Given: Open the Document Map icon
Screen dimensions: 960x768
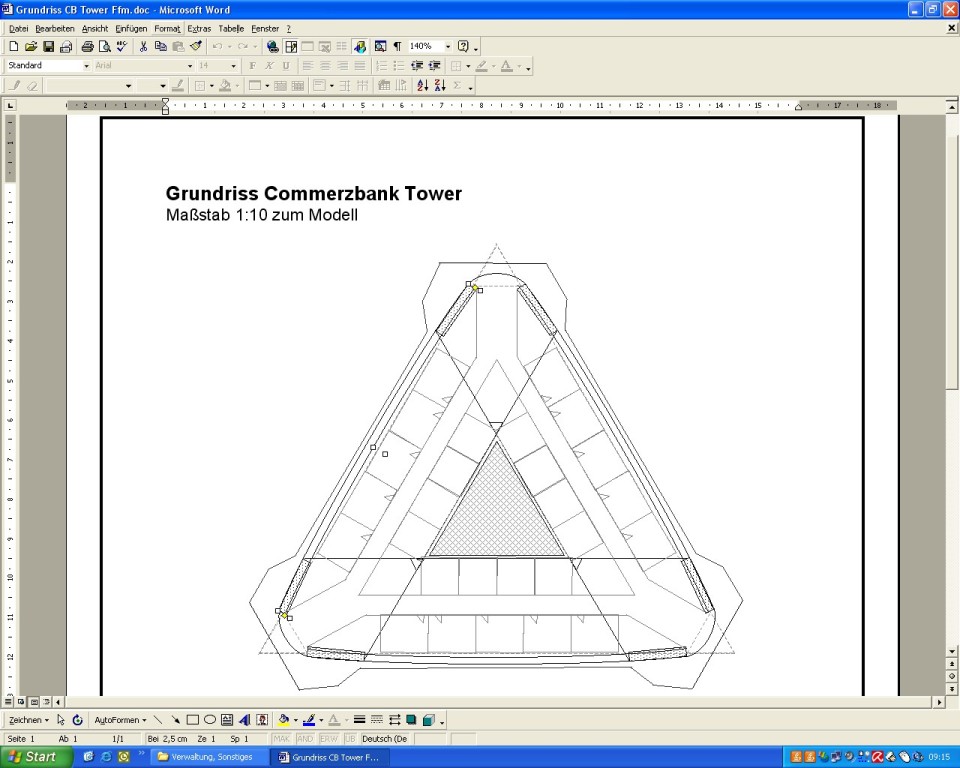Looking at the screenshot, I should tap(380, 47).
